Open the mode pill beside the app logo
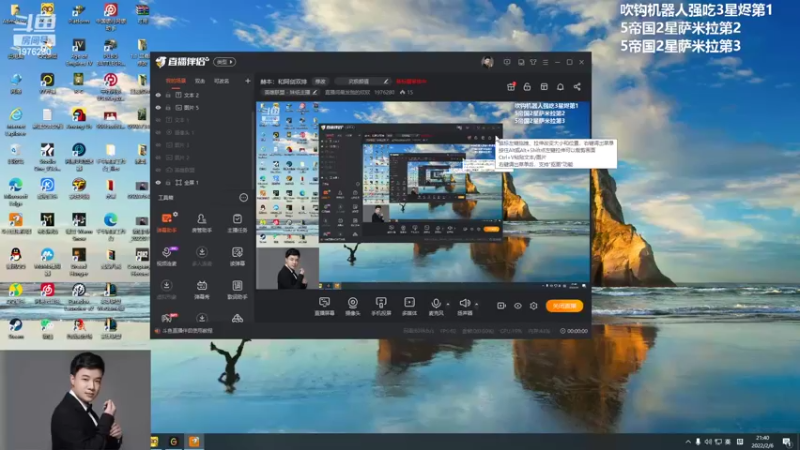Screen dimensions: 800x450 (224, 62)
